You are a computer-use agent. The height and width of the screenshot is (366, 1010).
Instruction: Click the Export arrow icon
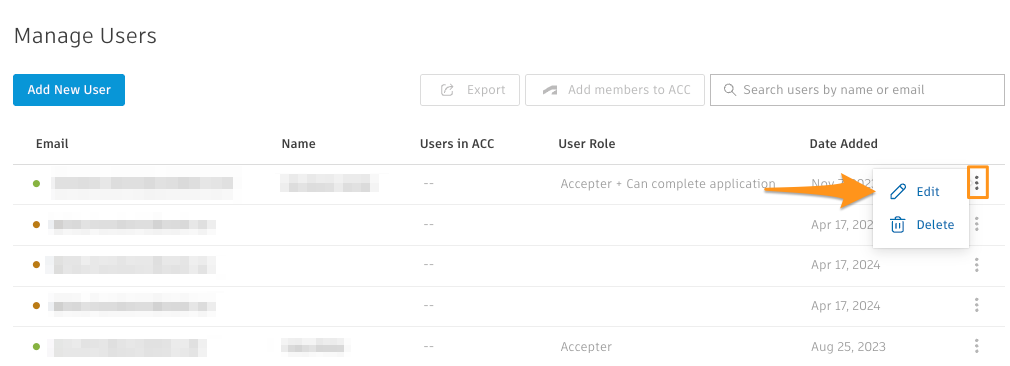447,90
